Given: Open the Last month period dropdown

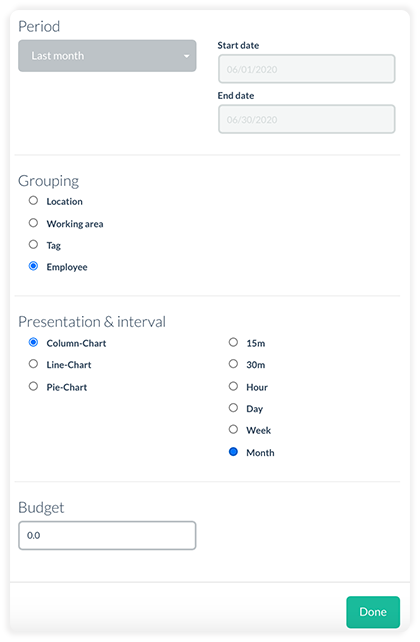Looking at the screenshot, I should tap(107, 56).
